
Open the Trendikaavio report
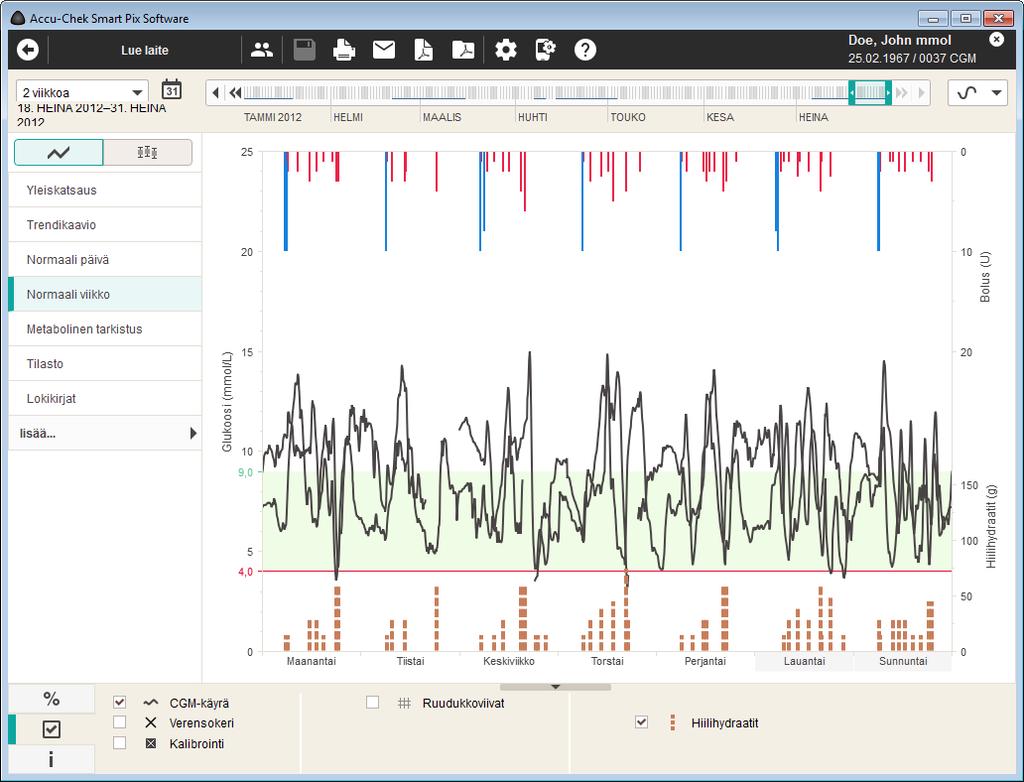105,225
